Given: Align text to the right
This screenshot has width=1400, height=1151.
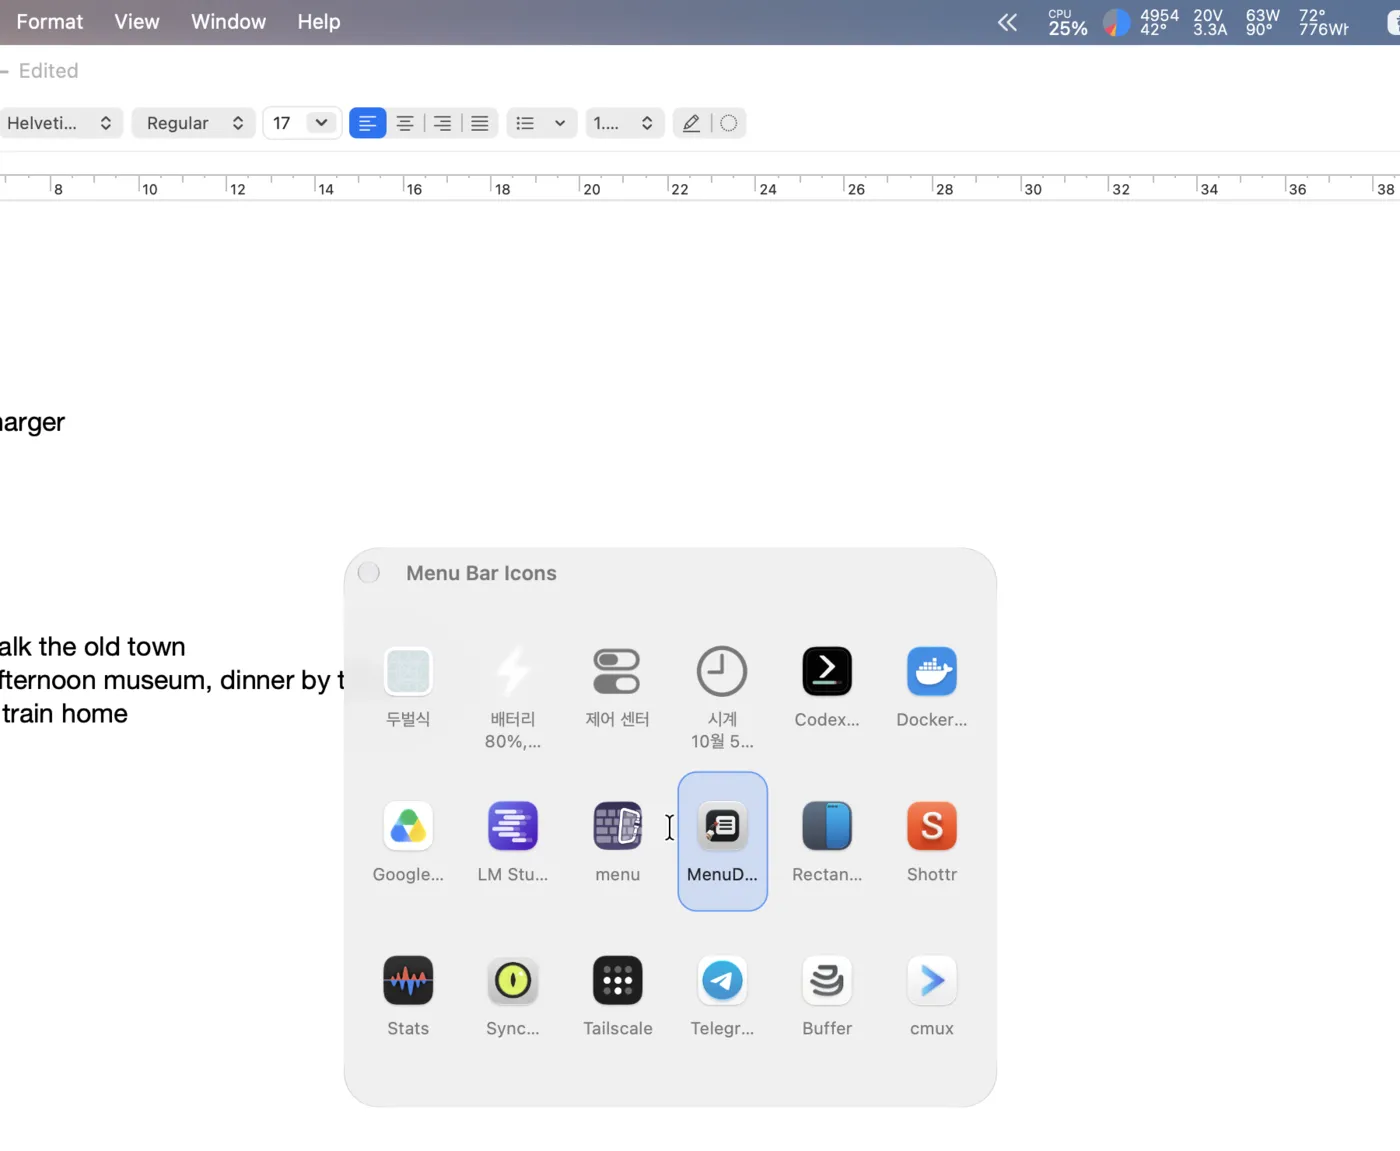Looking at the screenshot, I should (x=442, y=123).
